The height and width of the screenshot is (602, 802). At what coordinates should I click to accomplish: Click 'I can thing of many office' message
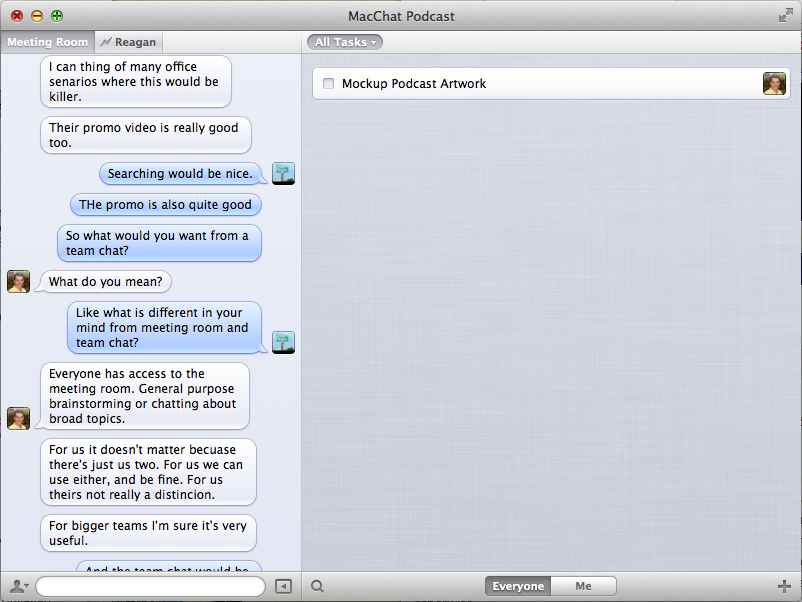[x=136, y=81]
